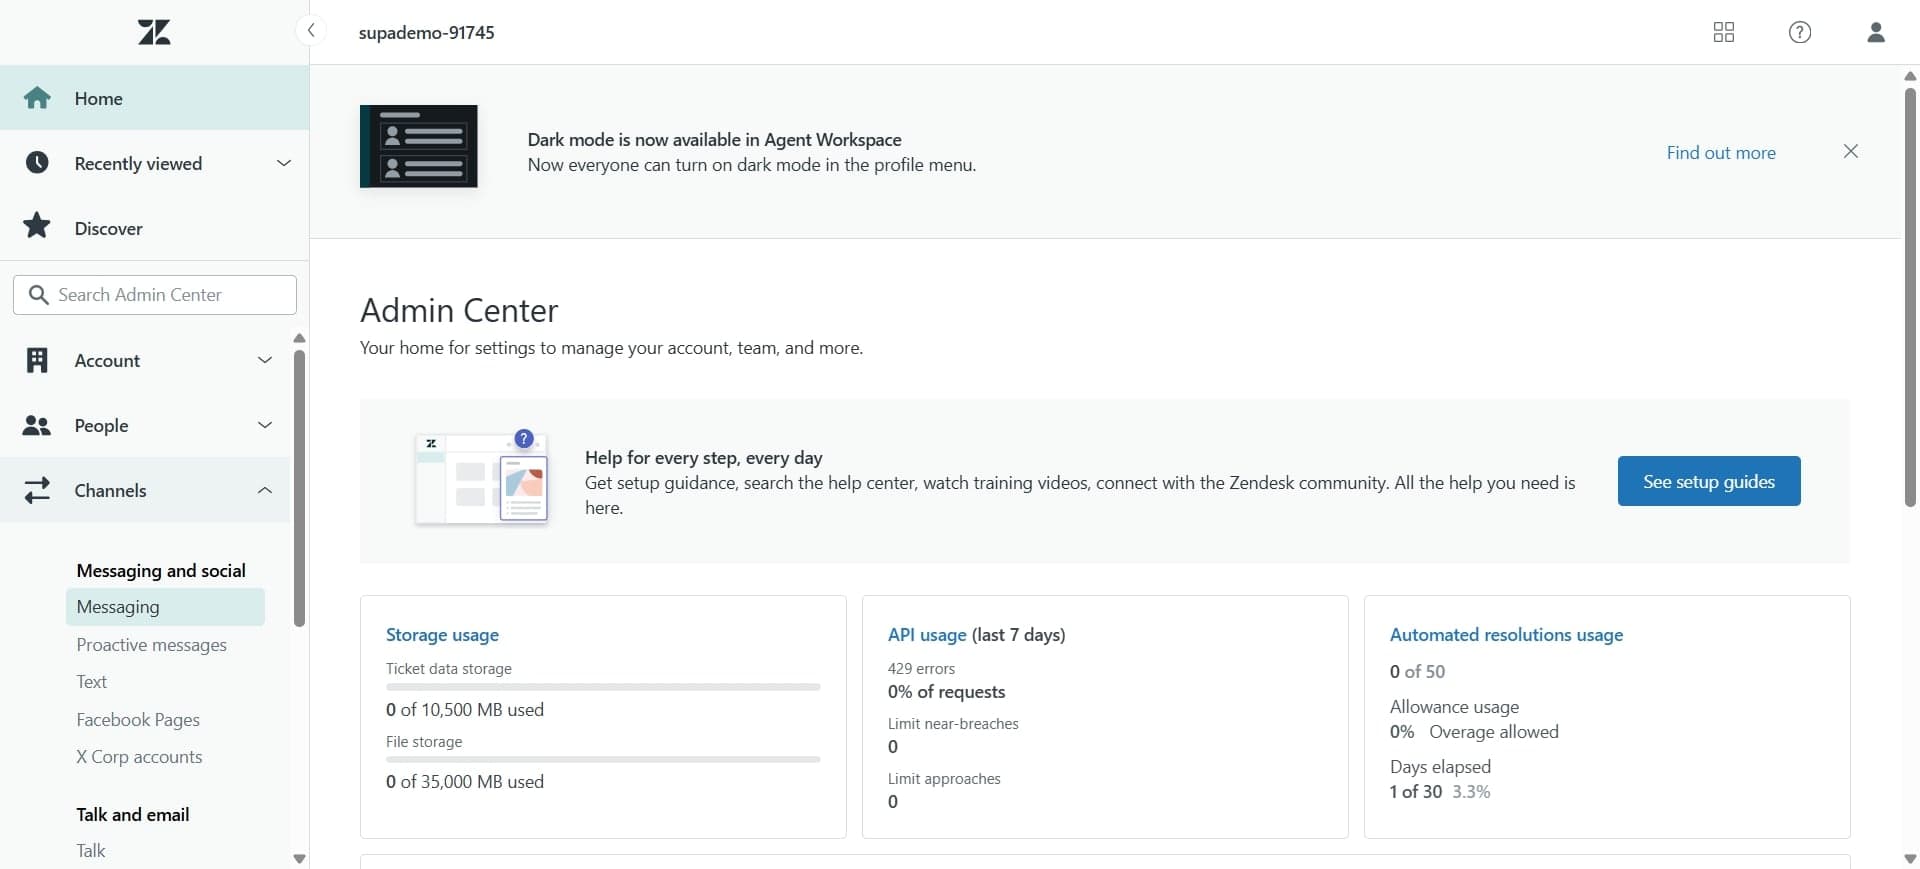Open Discover in sidebar
1920x869 pixels.
click(155, 228)
